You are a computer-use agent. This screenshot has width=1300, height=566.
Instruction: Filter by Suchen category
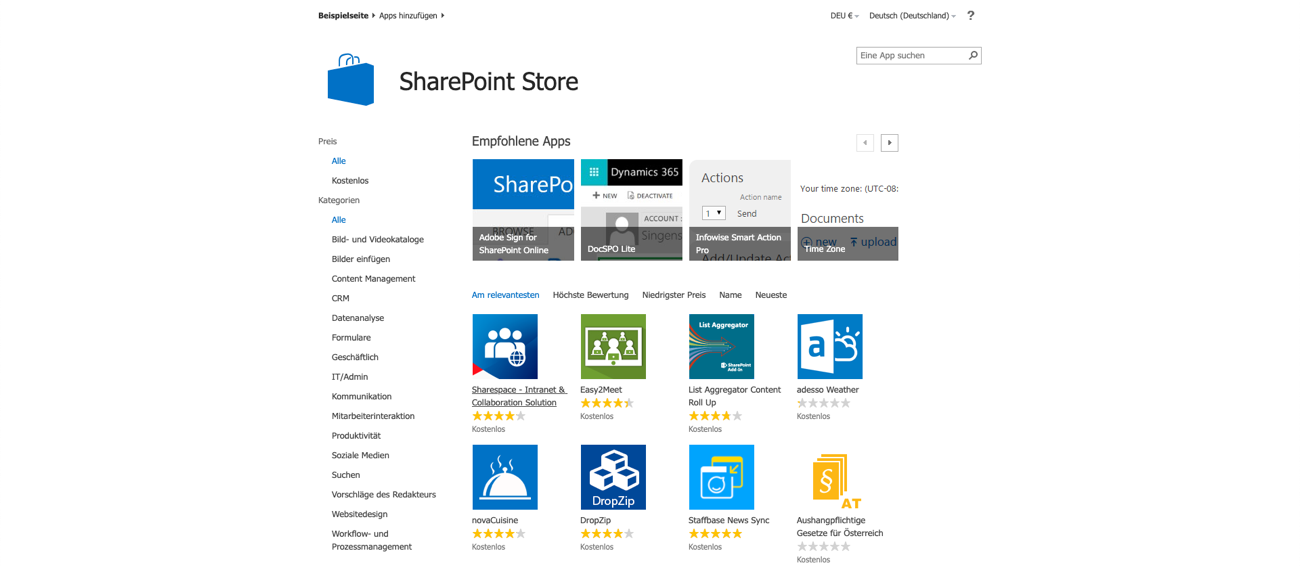click(x=345, y=475)
